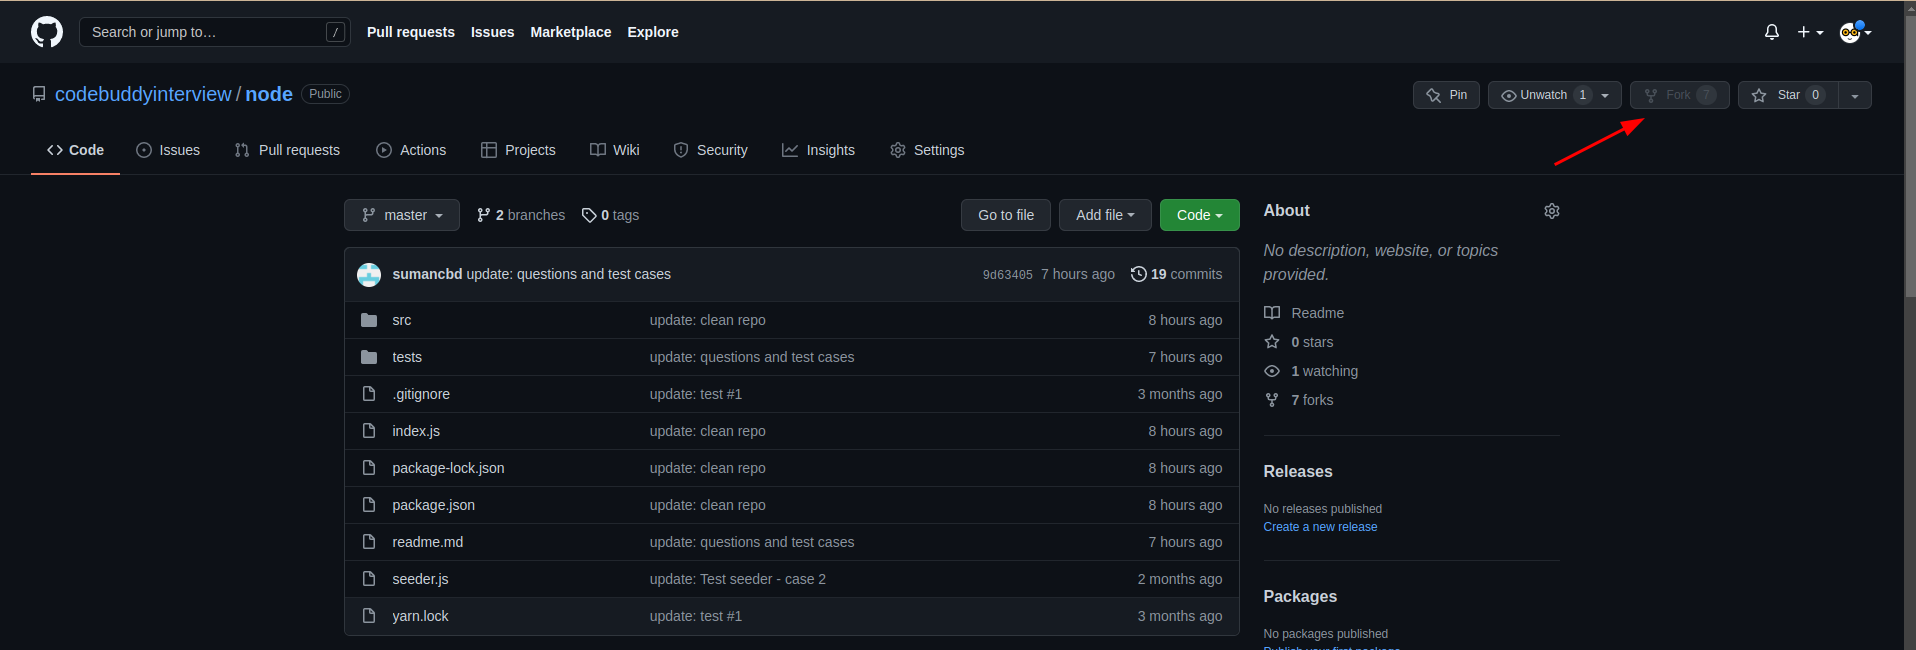Click the repository book icon beside codebuddyinterview
The image size is (1916, 650).
[x=39, y=94]
